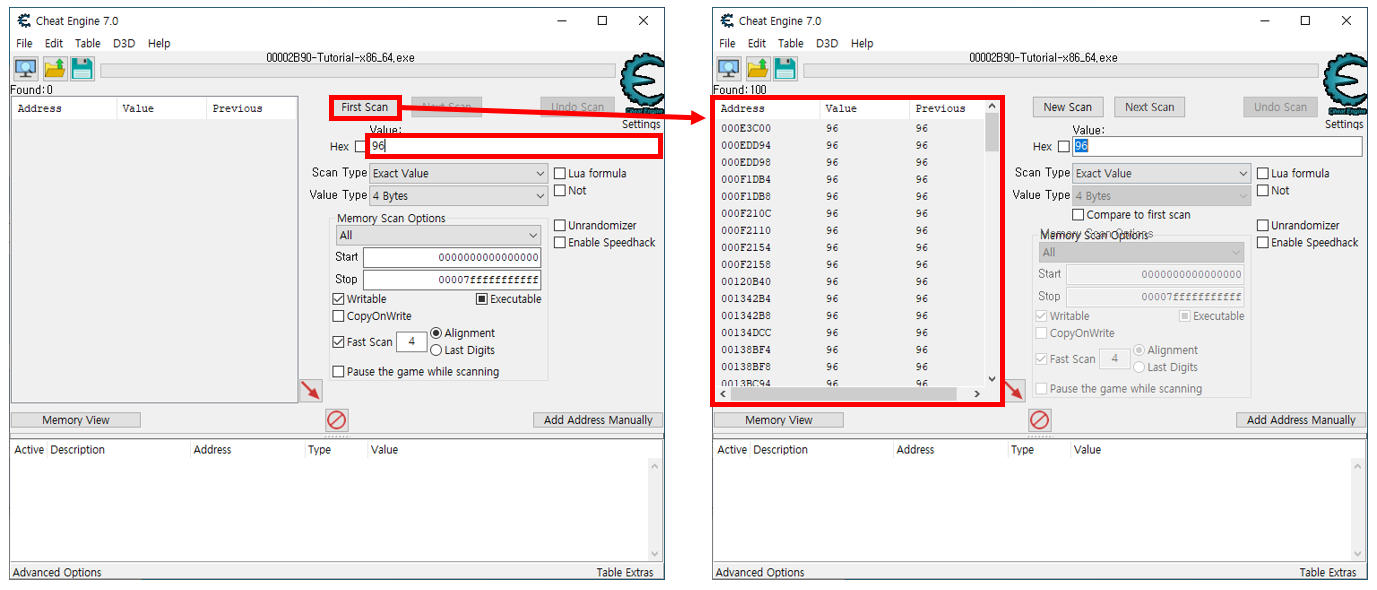
Task: Click red arrow add-to-list icon in left window
Action: (311, 390)
